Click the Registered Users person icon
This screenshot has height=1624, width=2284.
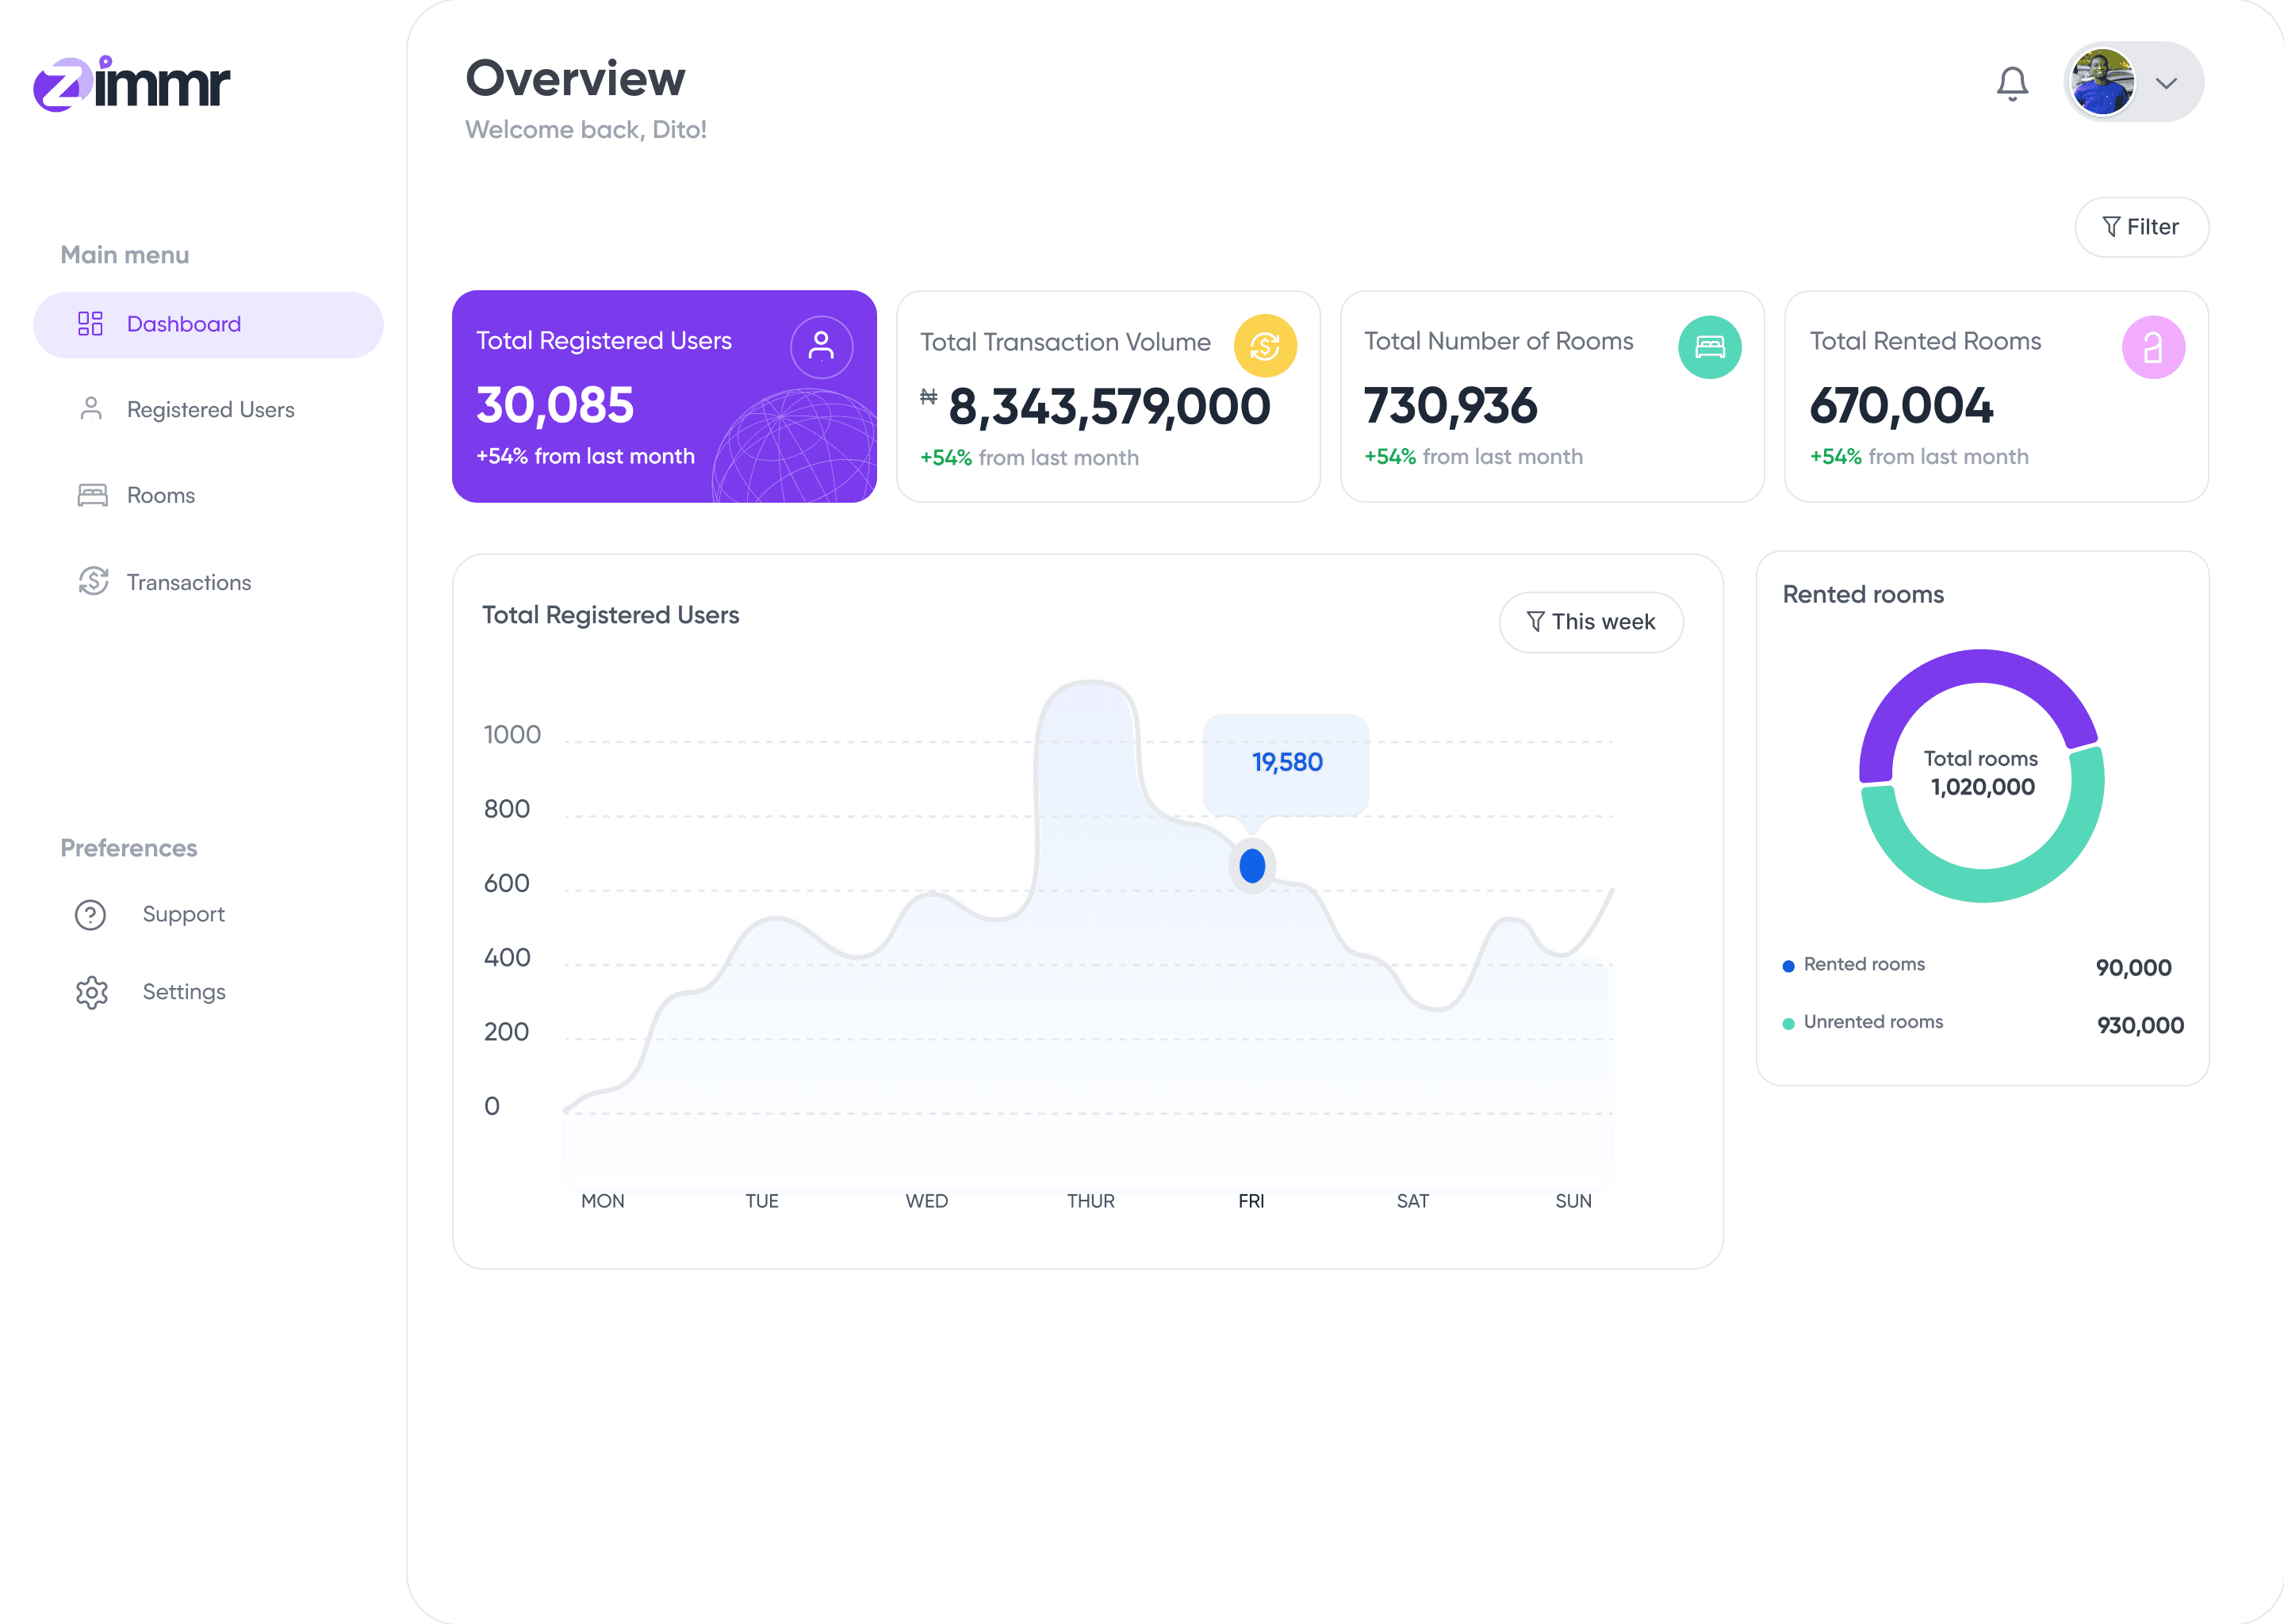pos(91,409)
